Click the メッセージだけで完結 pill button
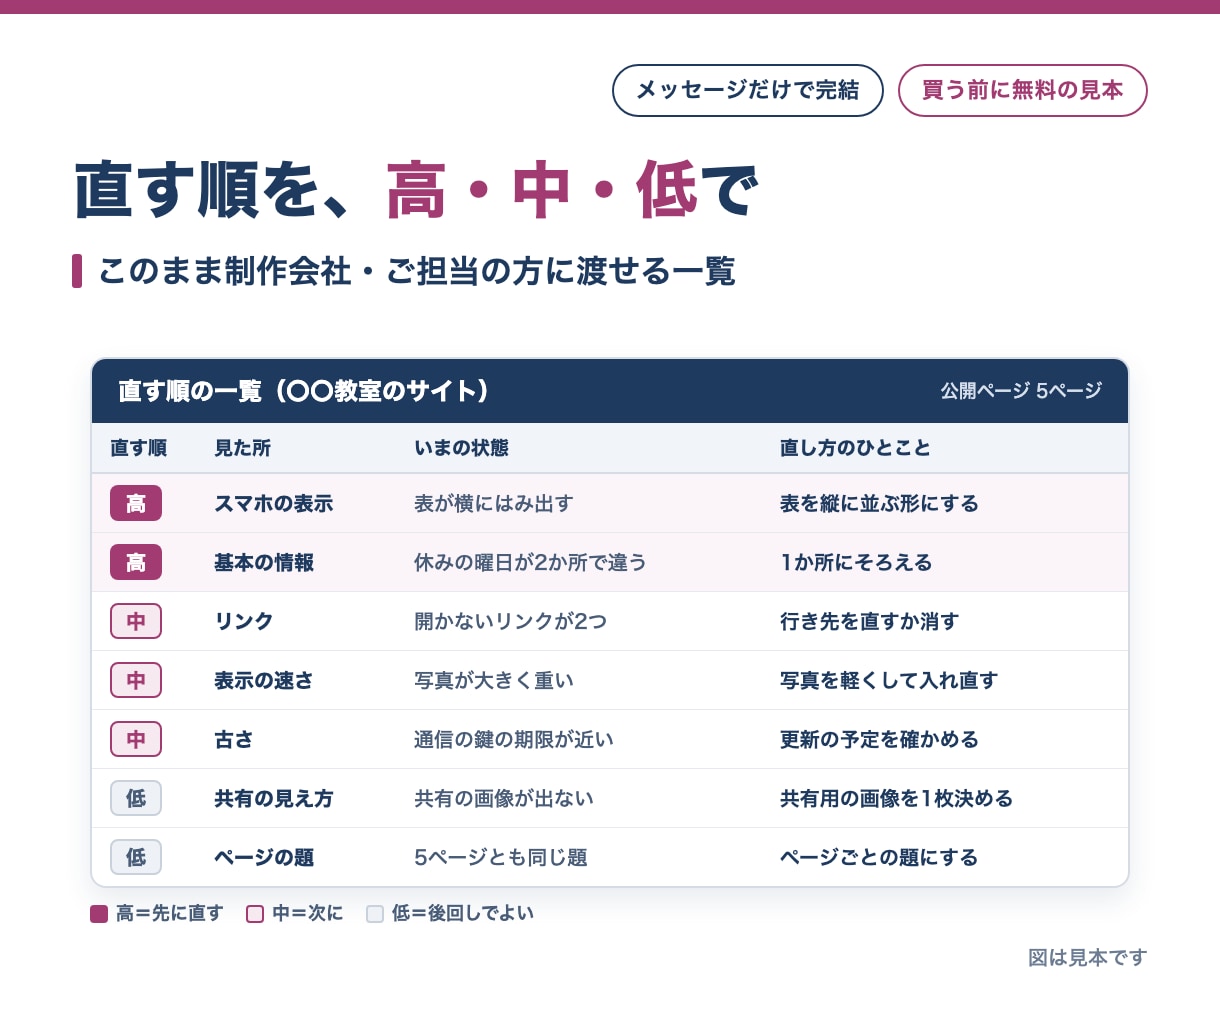1220x1016 pixels. [748, 90]
